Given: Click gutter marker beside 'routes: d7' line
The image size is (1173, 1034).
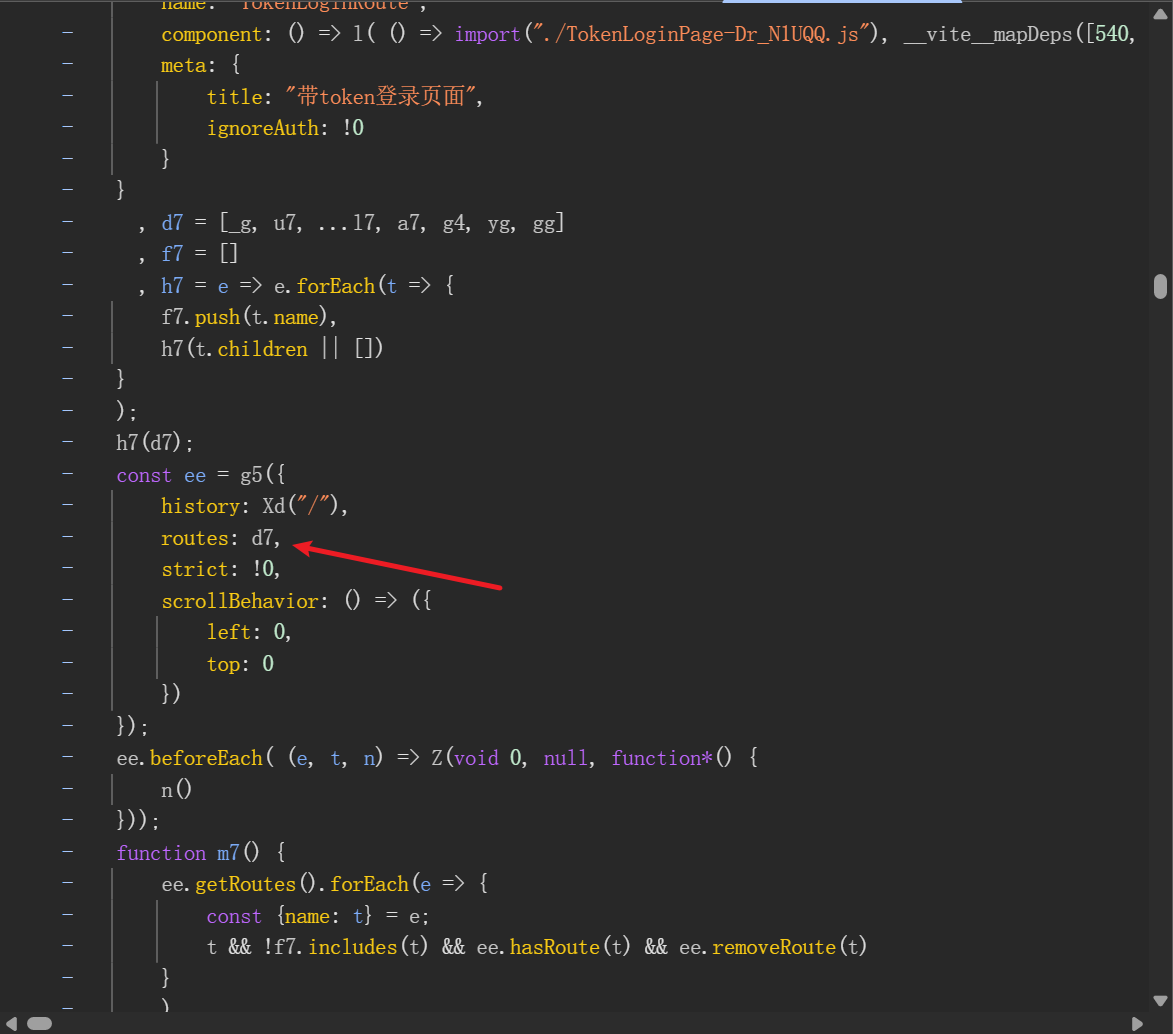Looking at the screenshot, I should tap(67, 537).
